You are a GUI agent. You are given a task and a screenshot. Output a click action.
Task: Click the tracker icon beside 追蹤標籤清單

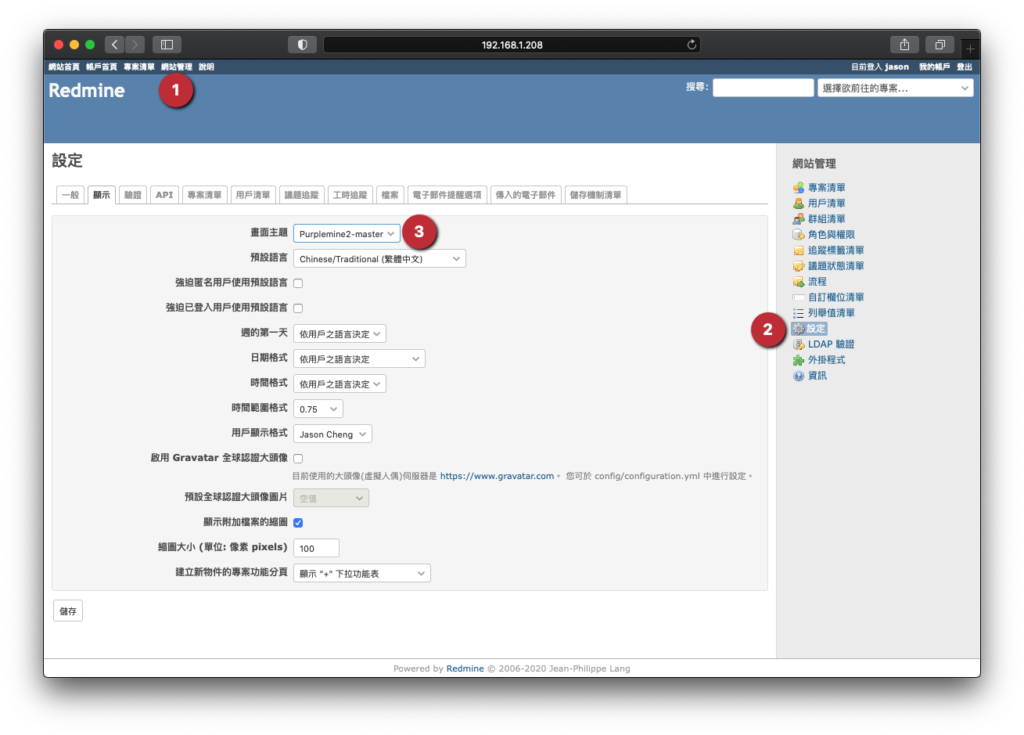798,250
